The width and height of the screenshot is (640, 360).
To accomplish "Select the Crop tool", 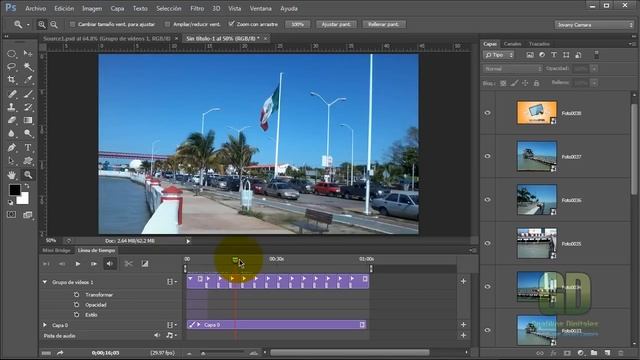I will point(11,80).
